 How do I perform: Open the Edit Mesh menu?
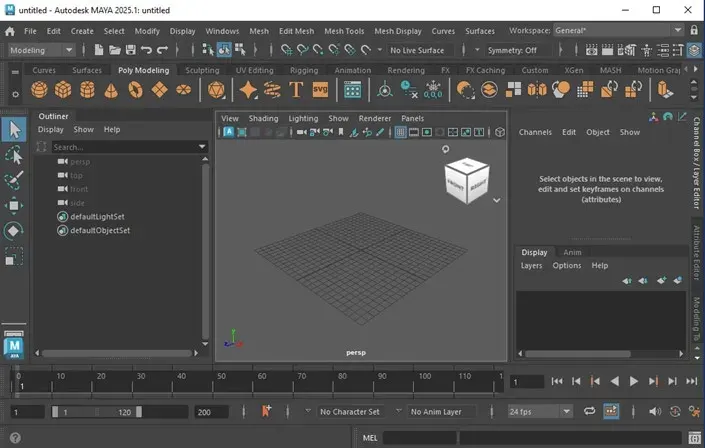(296, 31)
